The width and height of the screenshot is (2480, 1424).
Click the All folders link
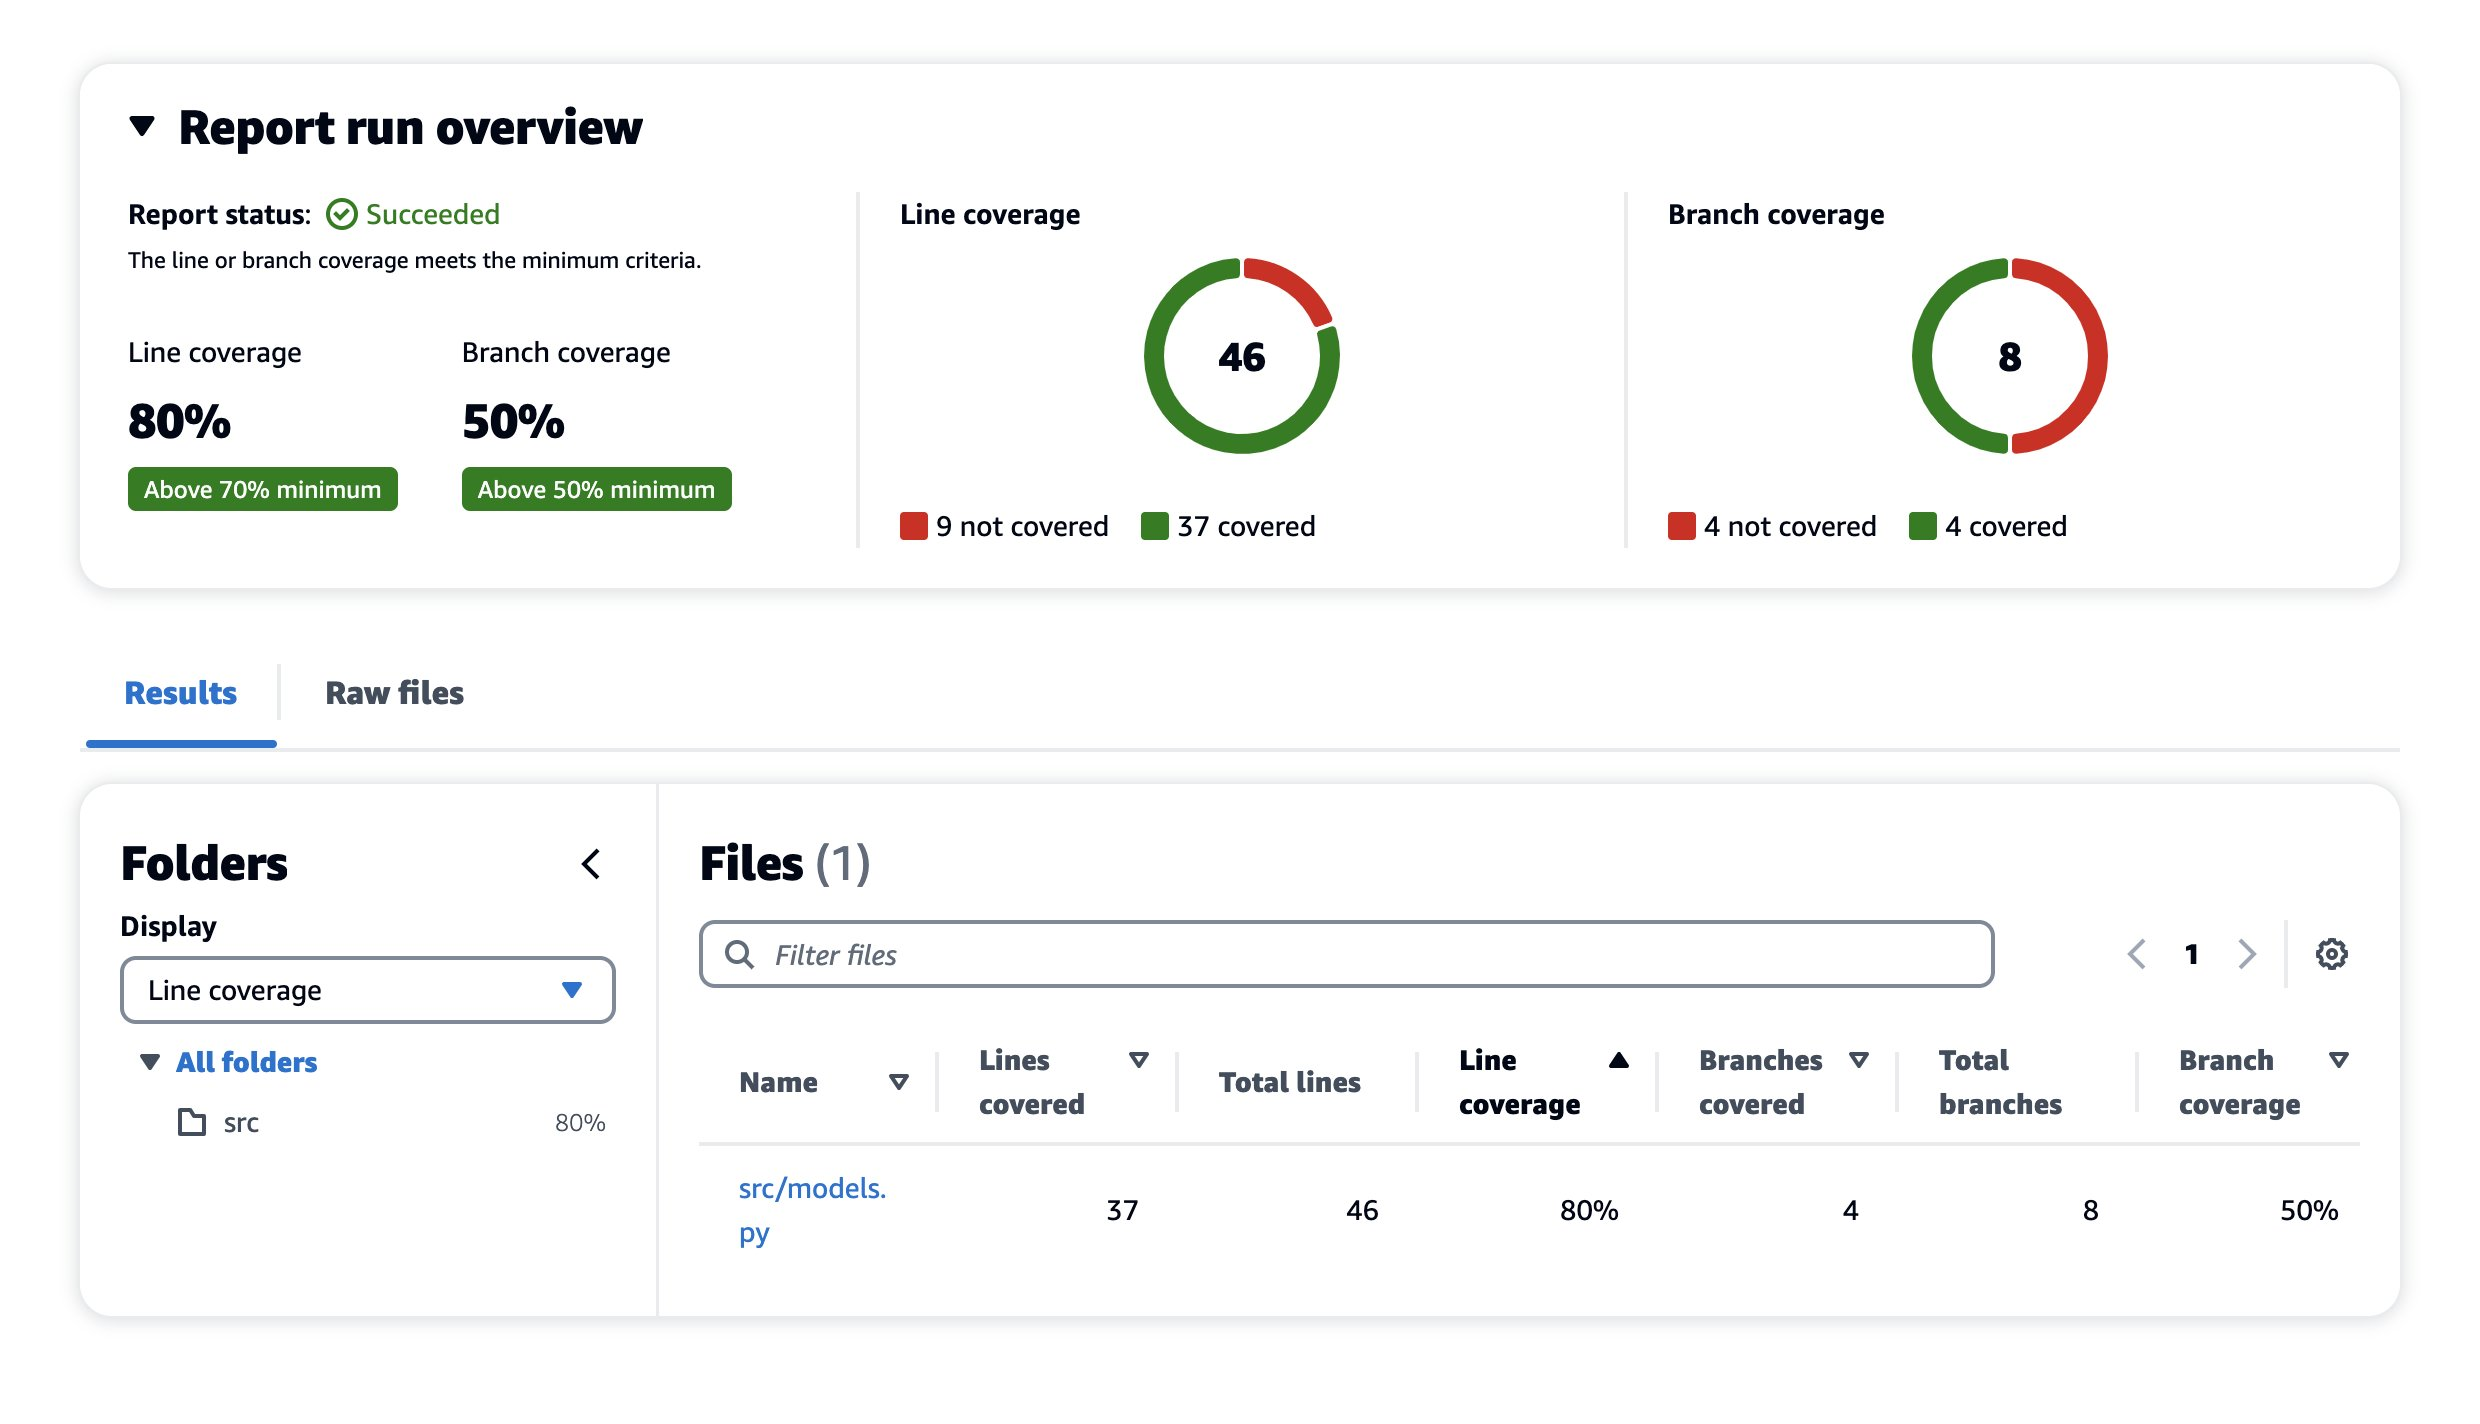click(245, 1062)
